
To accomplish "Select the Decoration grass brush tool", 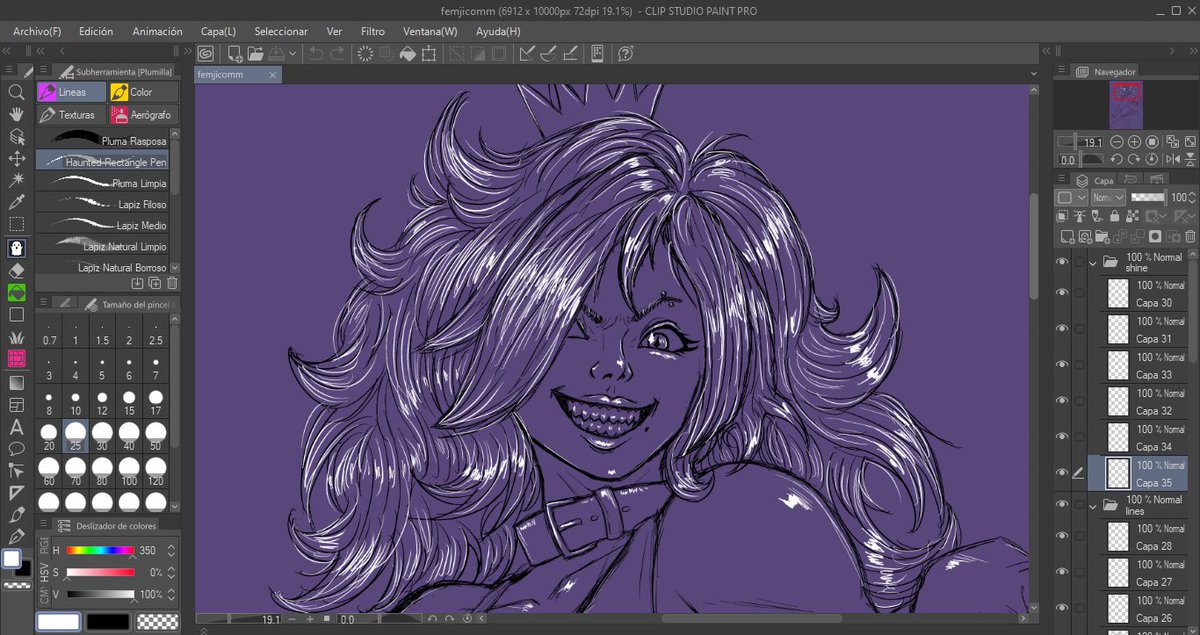I will 16,337.
